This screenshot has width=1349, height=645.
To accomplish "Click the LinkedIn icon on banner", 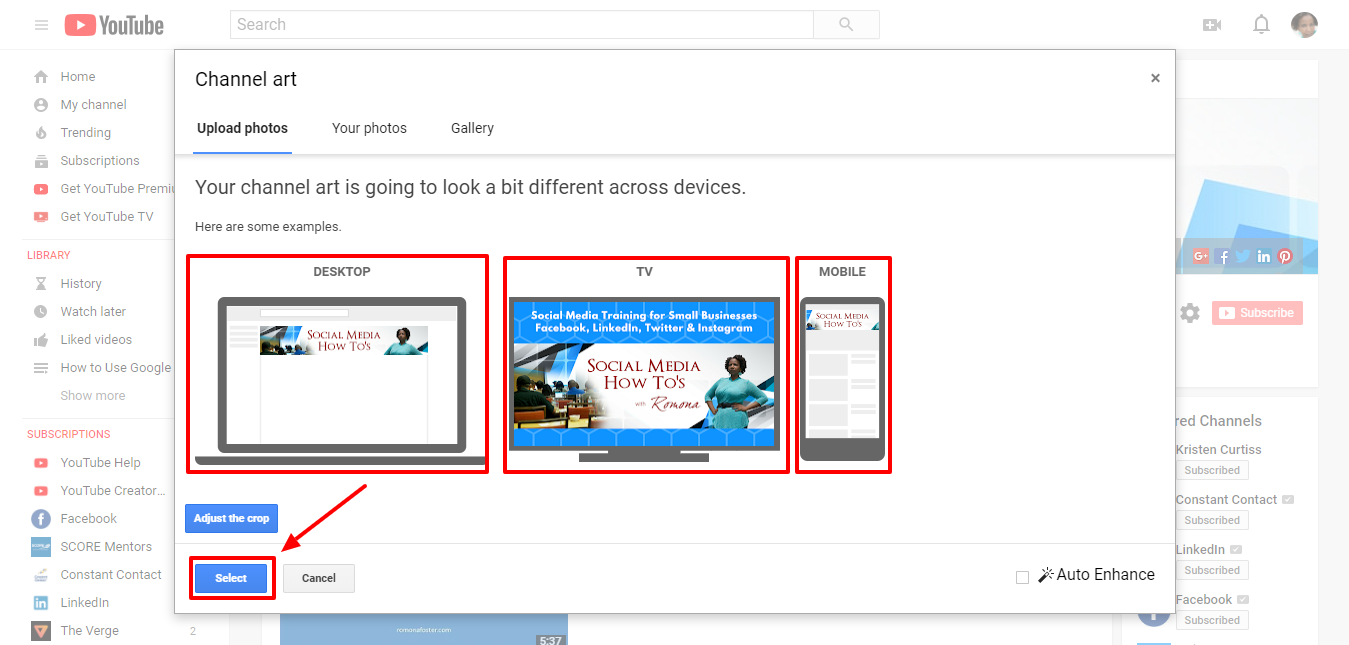I will (x=1264, y=257).
